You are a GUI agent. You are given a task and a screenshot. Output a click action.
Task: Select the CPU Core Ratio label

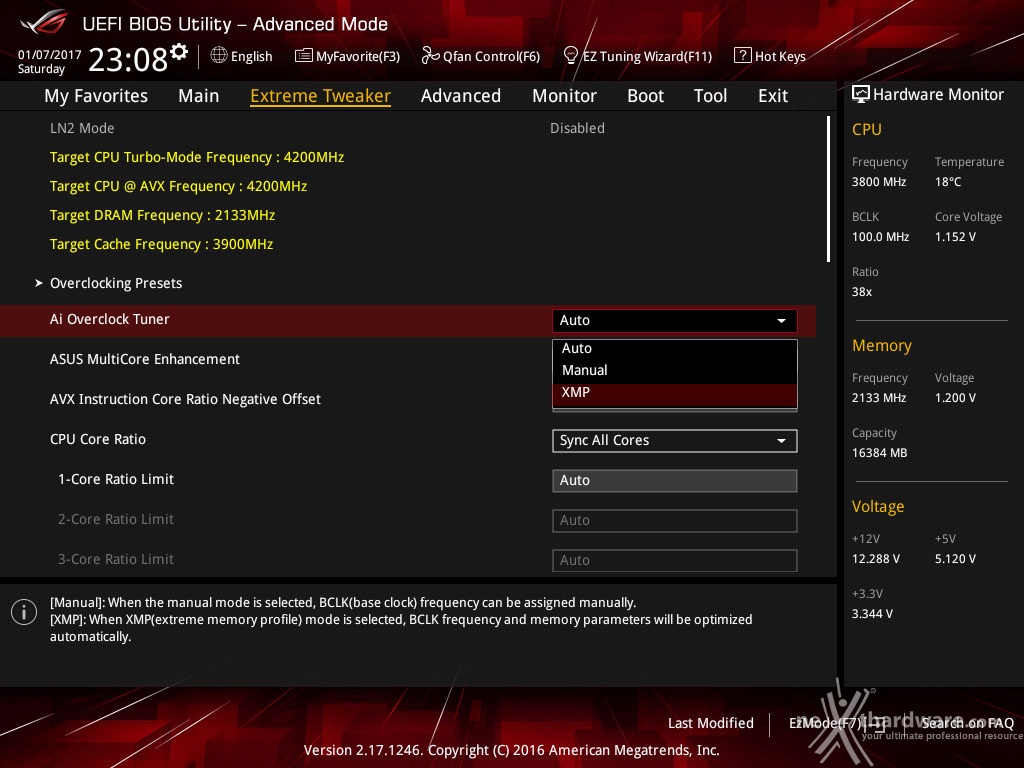(x=98, y=440)
